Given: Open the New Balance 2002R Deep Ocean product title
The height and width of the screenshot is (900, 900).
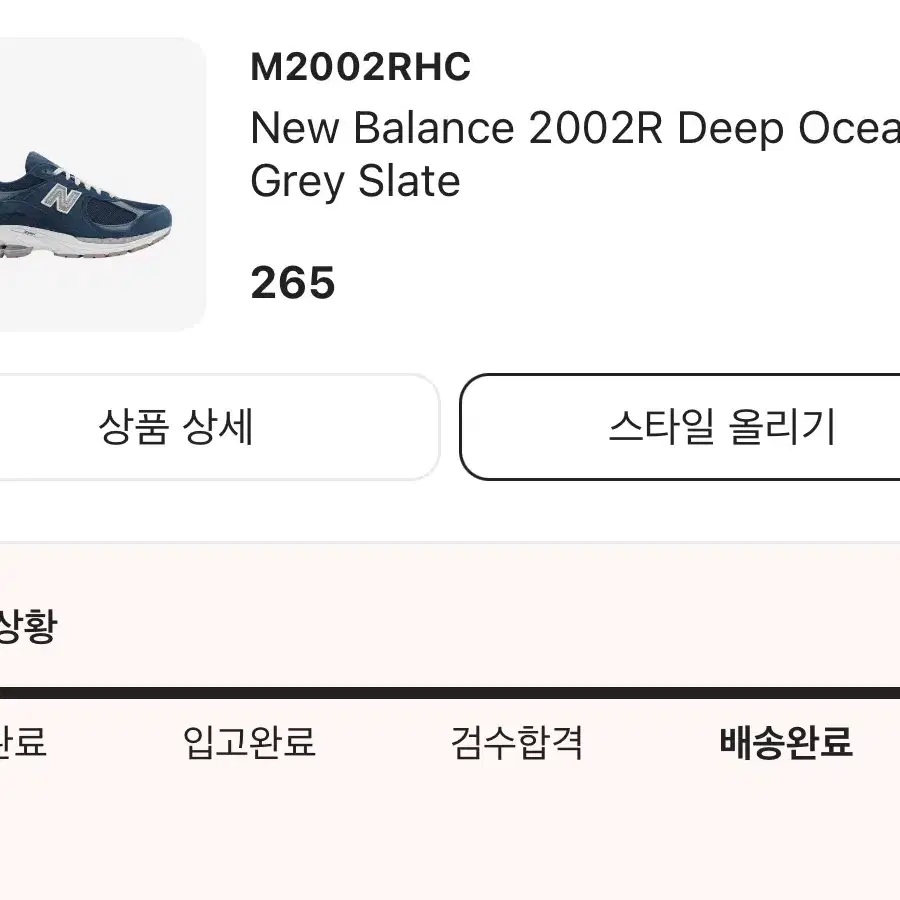Looking at the screenshot, I should point(575,129).
